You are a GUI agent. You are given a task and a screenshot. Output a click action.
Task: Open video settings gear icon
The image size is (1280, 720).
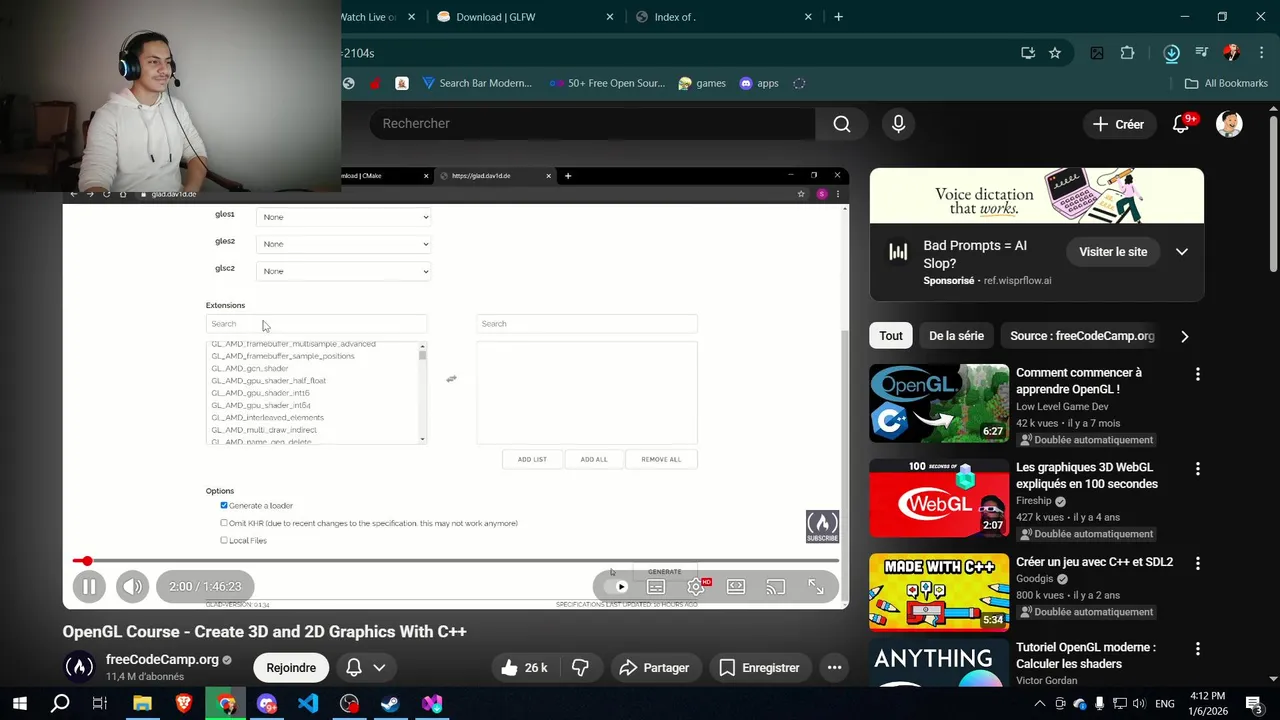click(696, 587)
